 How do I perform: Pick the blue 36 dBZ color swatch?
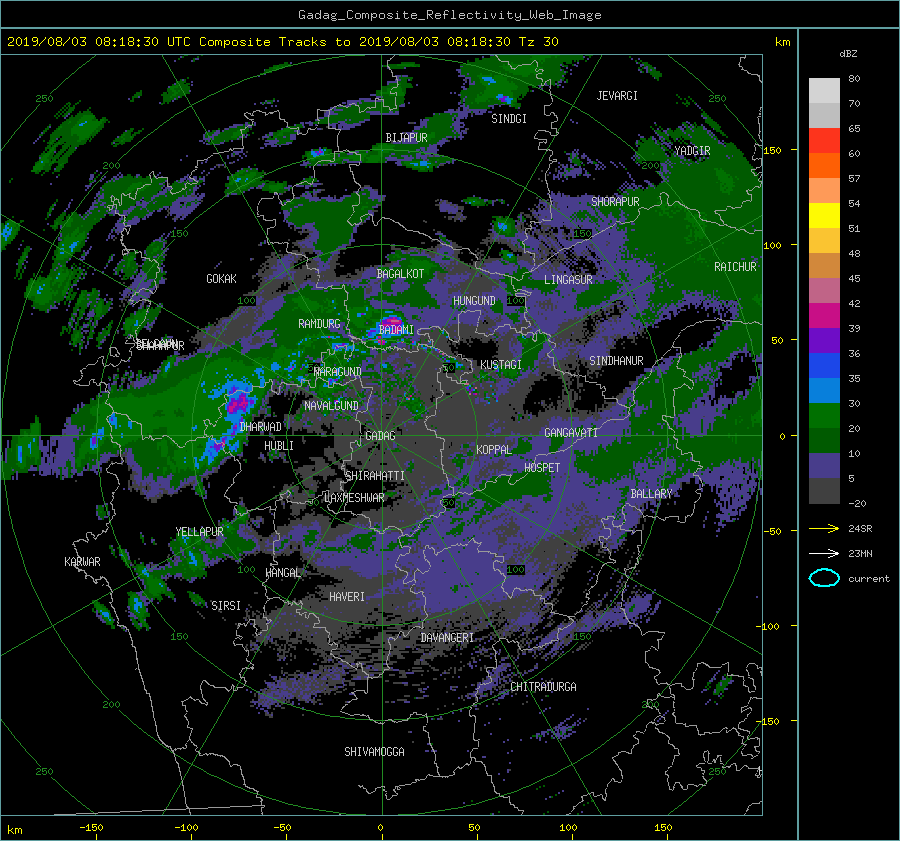(x=824, y=365)
